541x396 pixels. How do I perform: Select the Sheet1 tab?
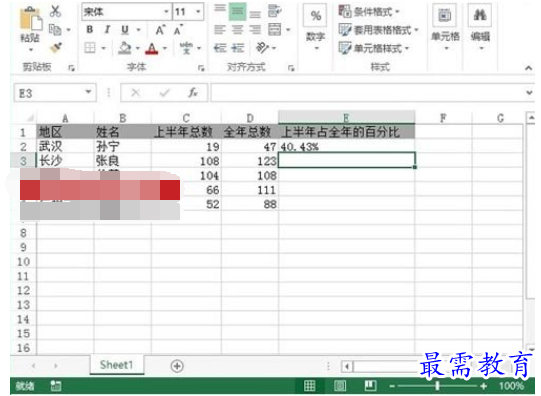click(x=117, y=365)
